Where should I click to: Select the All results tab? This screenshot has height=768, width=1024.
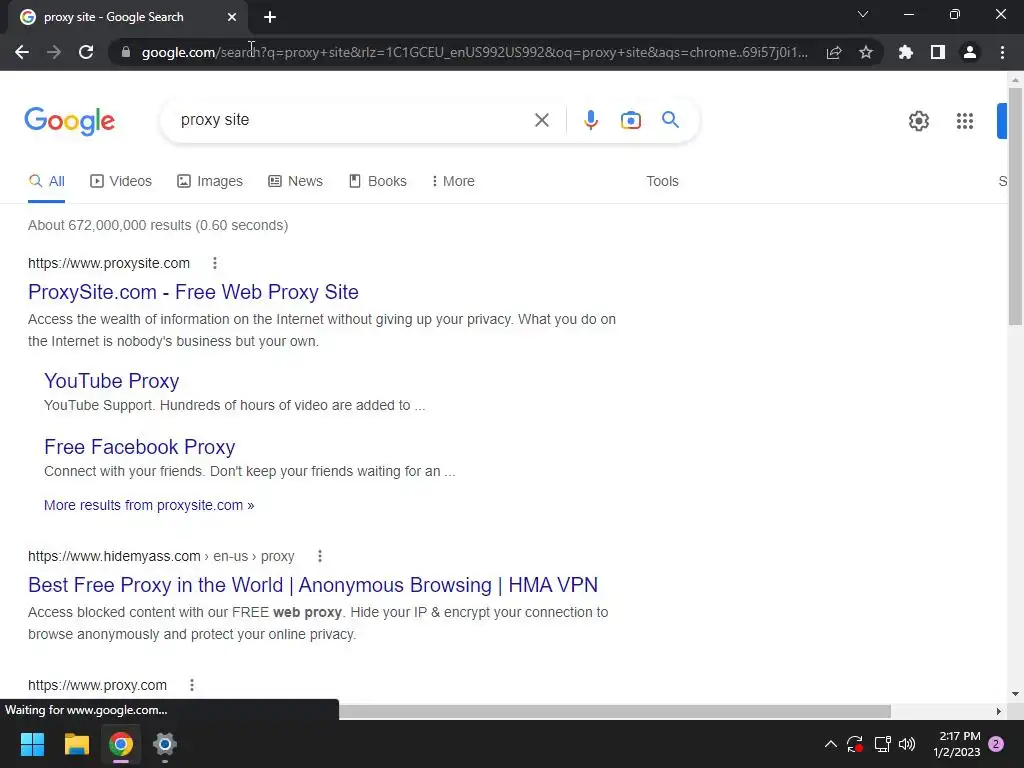[x=46, y=181]
